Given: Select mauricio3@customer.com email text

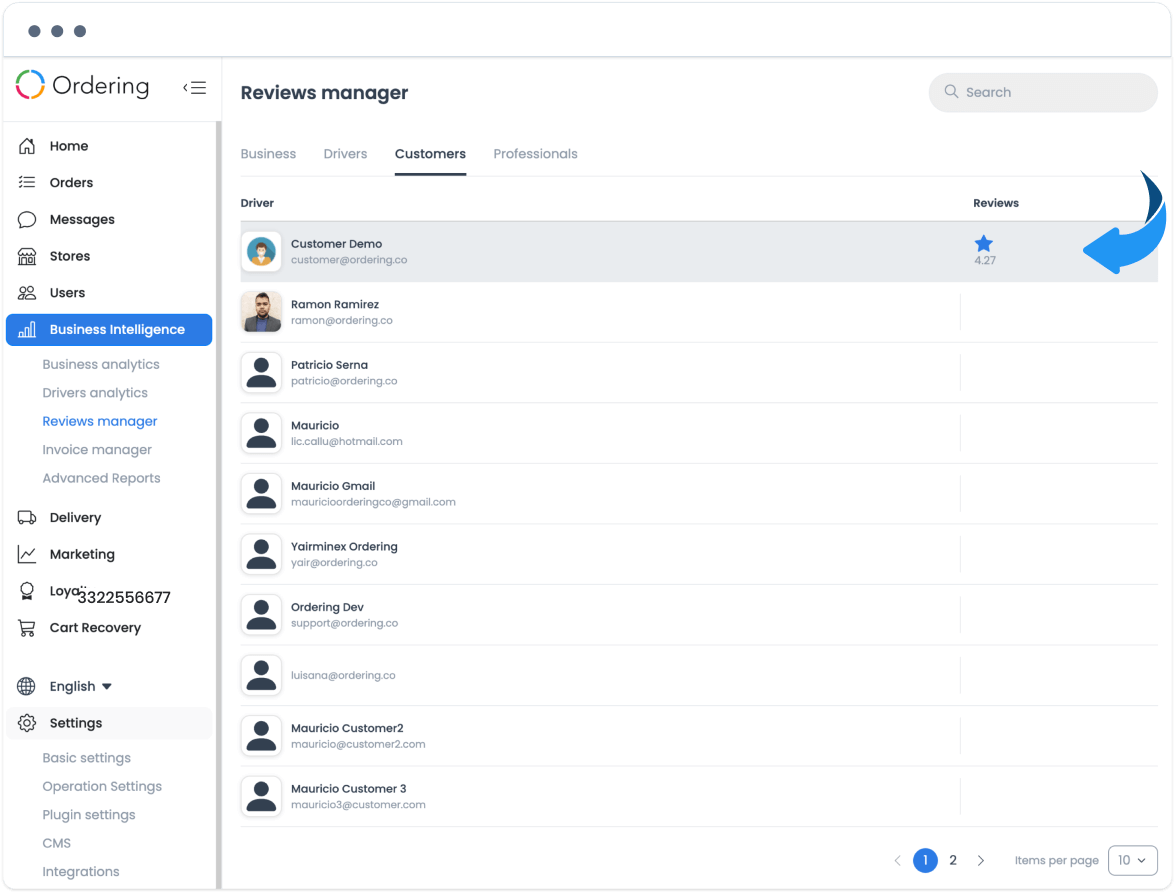Looking at the screenshot, I should pyautogui.click(x=358, y=804).
